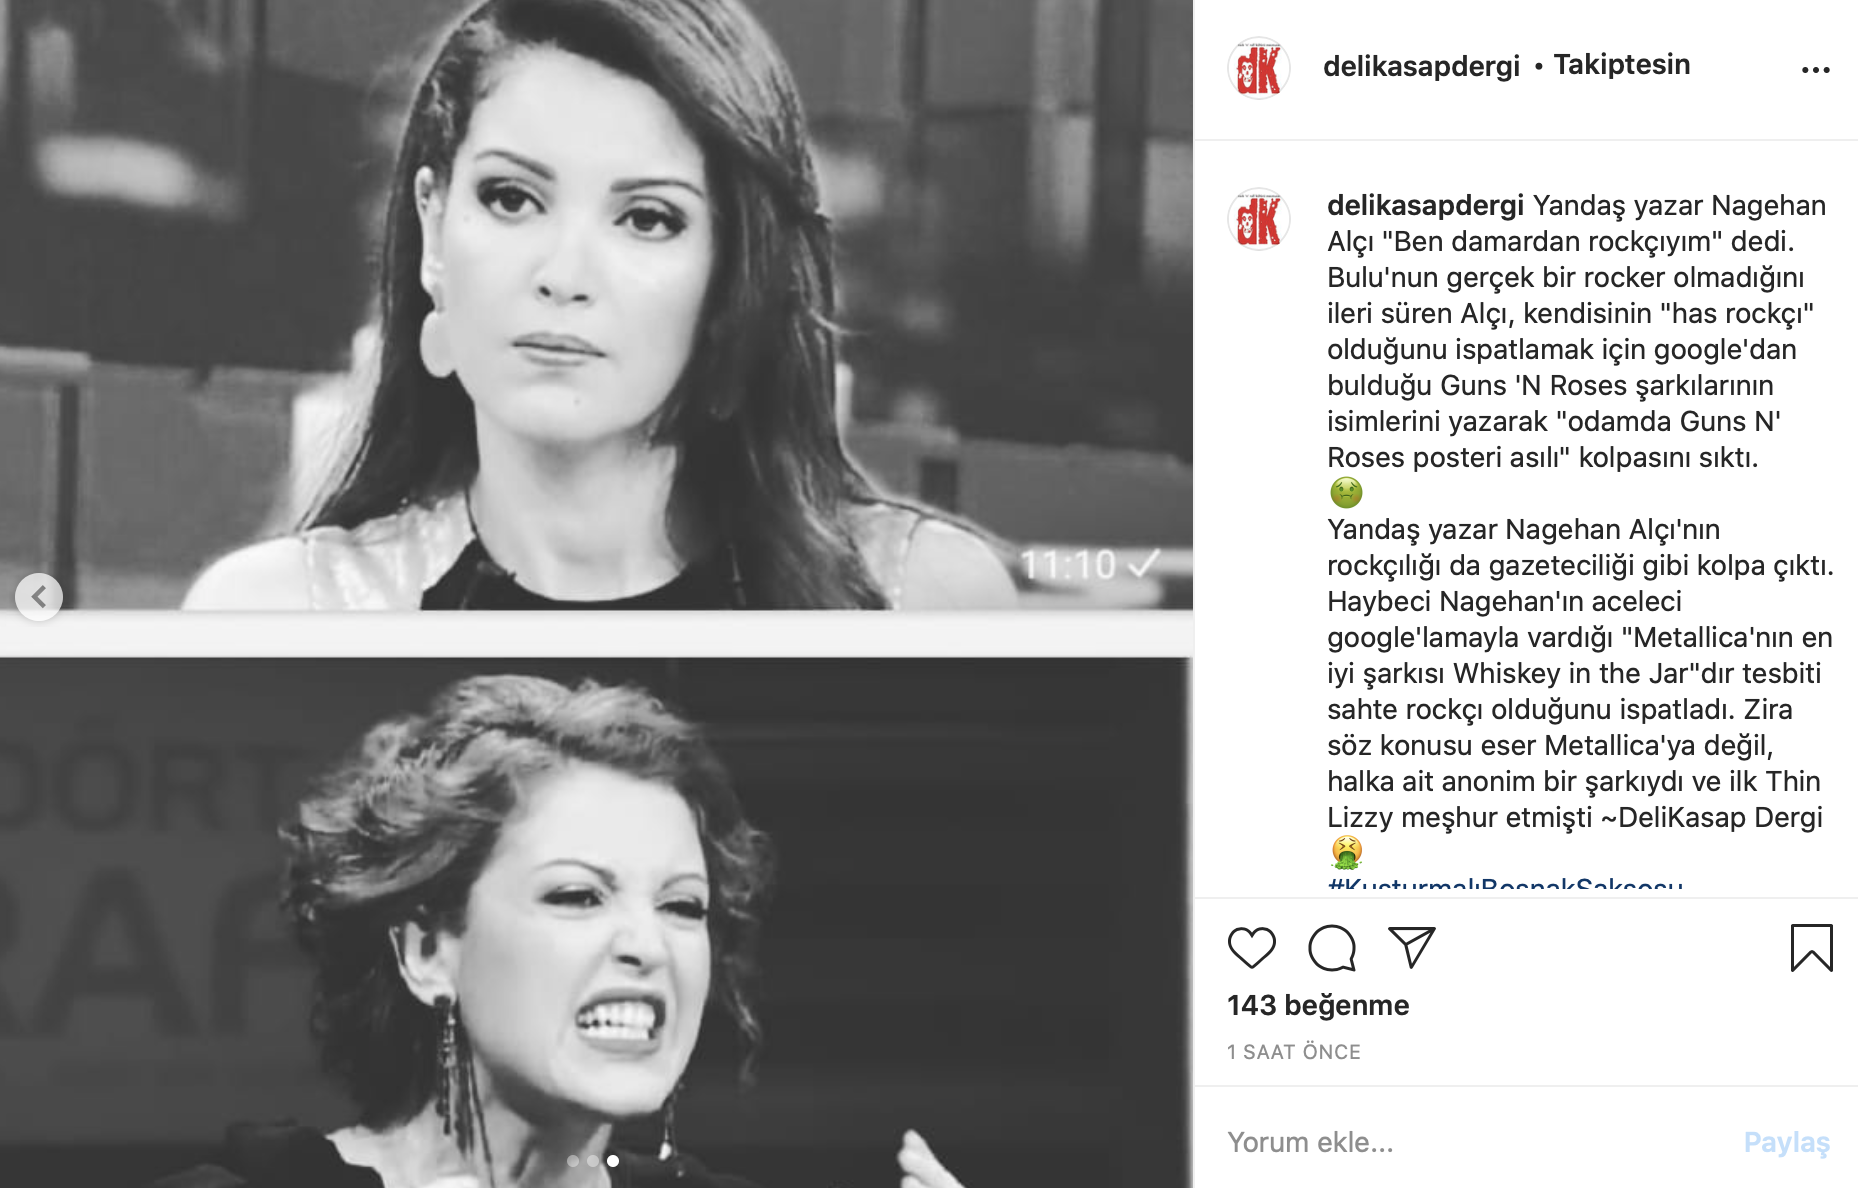The image size is (1858, 1188).
Task: Open comments via speech bubble icon
Action: click(1332, 948)
